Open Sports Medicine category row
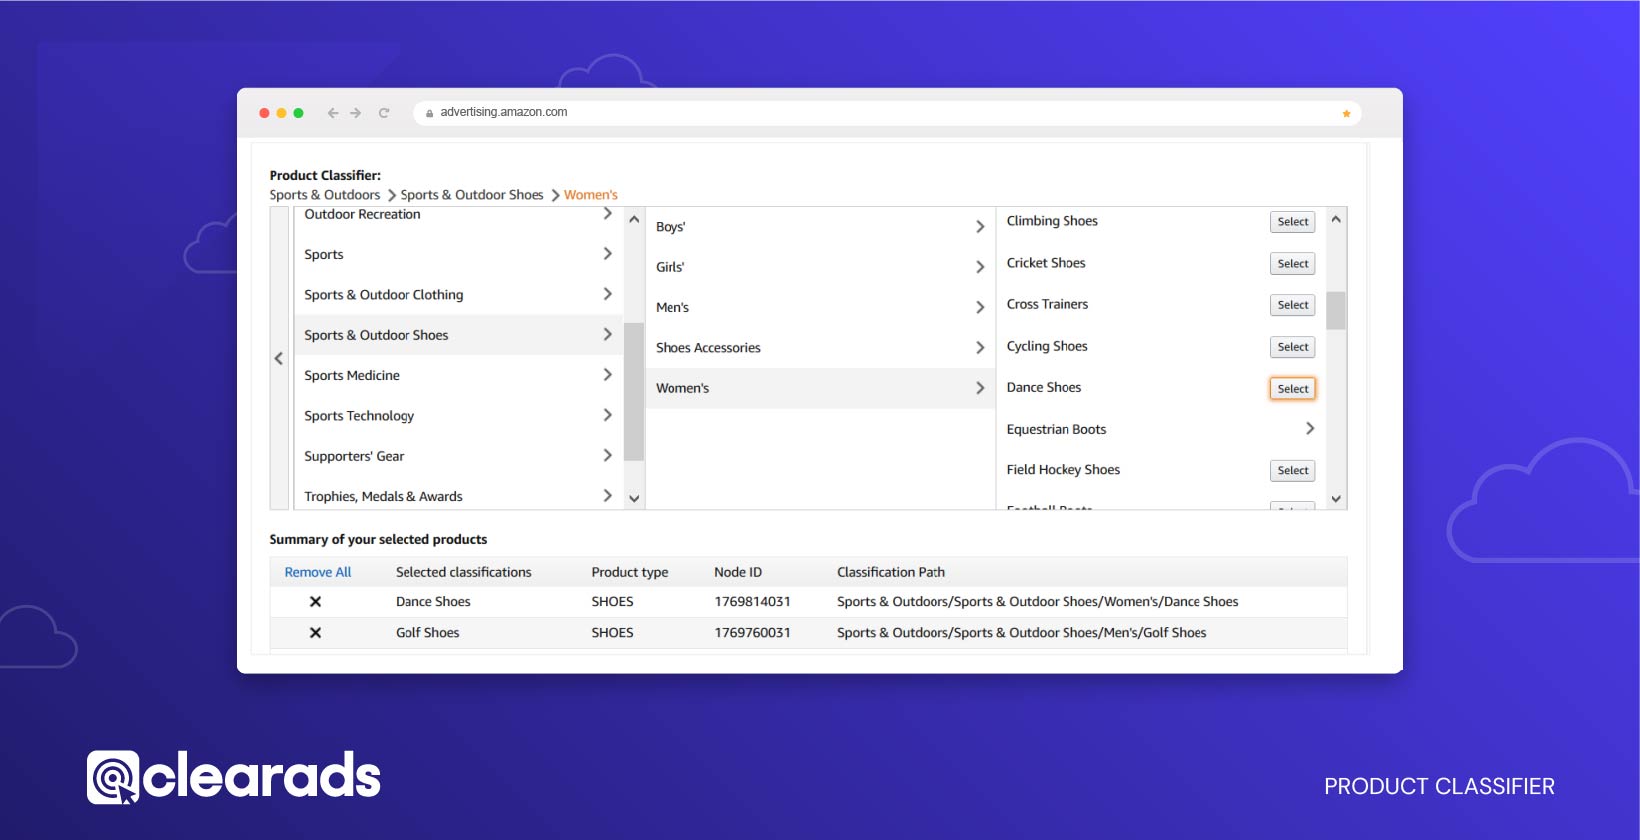The height and width of the screenshot is (840, 1640). (457, 375)
